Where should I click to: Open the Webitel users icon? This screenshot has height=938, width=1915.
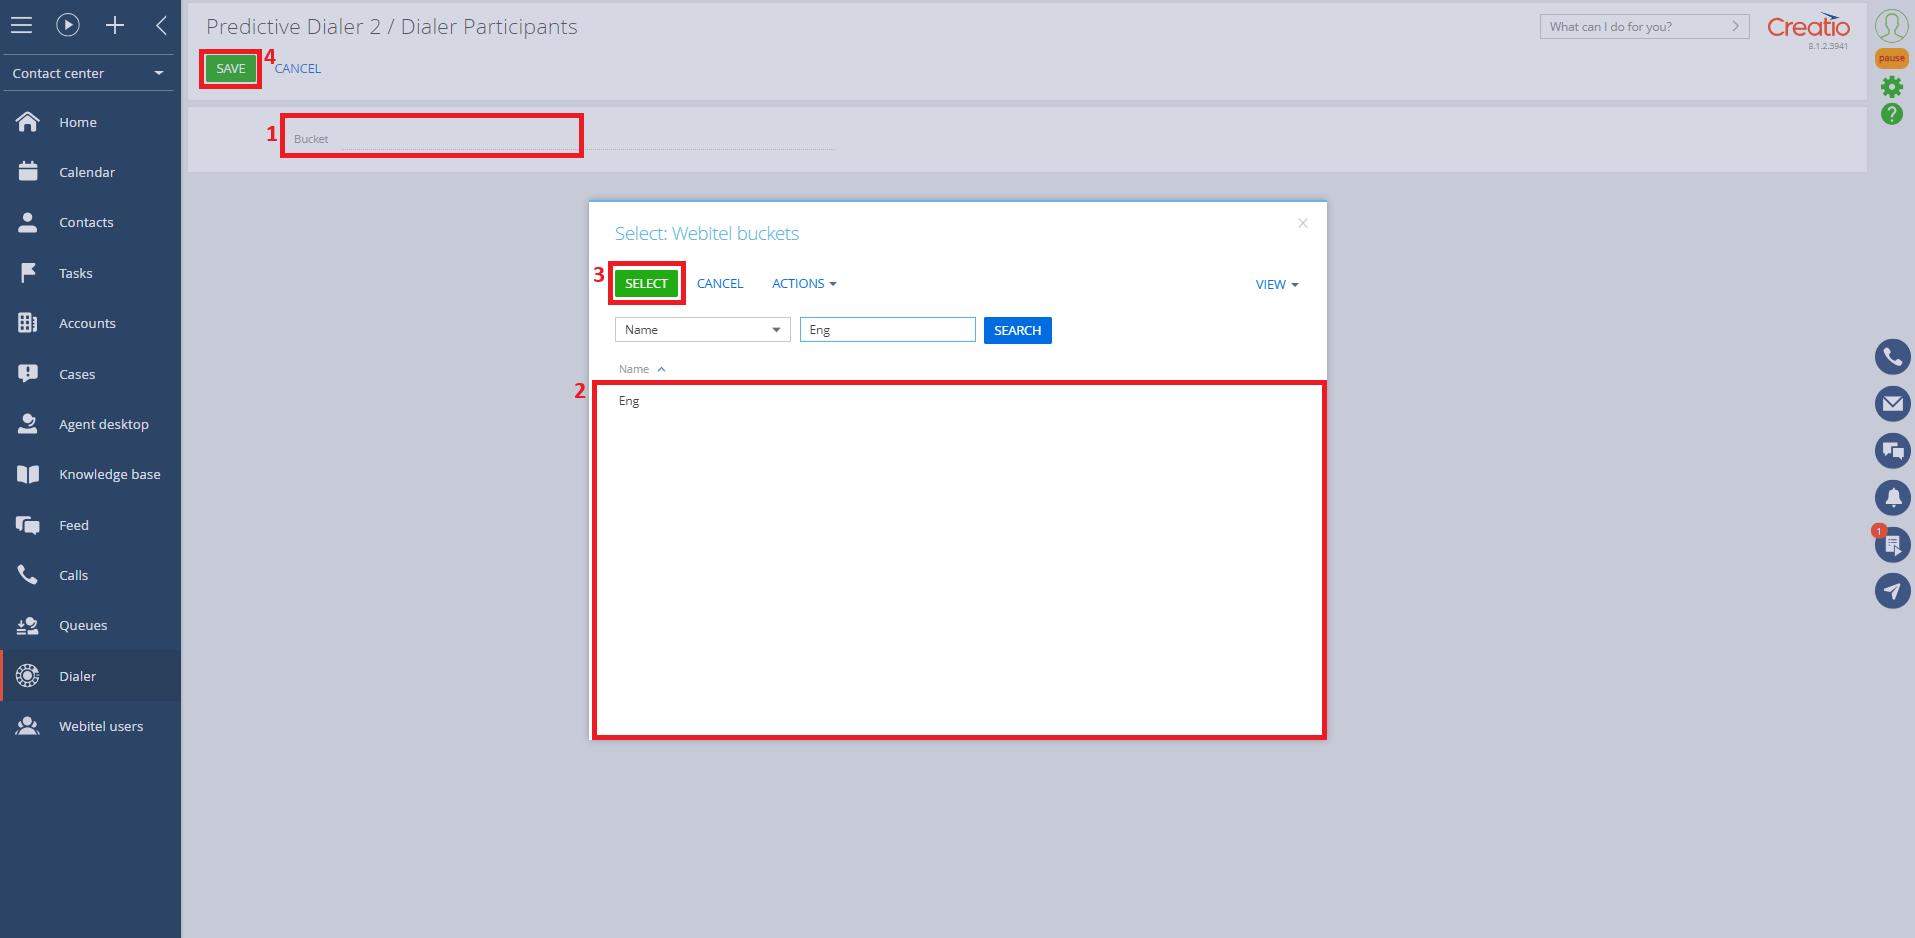[28, 726]
